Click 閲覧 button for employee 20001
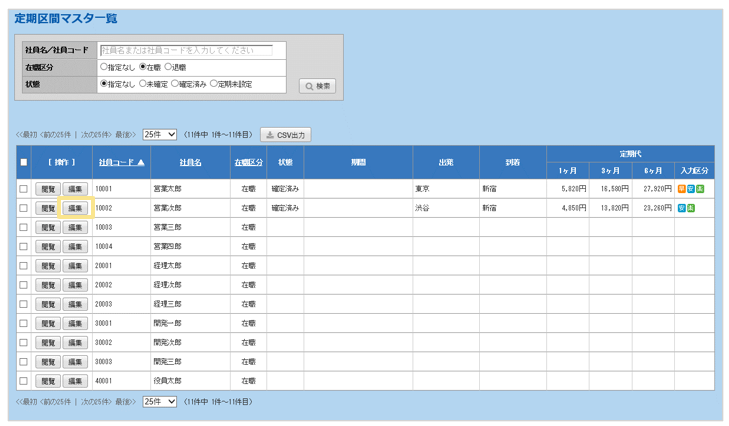The image size is (729, 426). tap(47, 266)
